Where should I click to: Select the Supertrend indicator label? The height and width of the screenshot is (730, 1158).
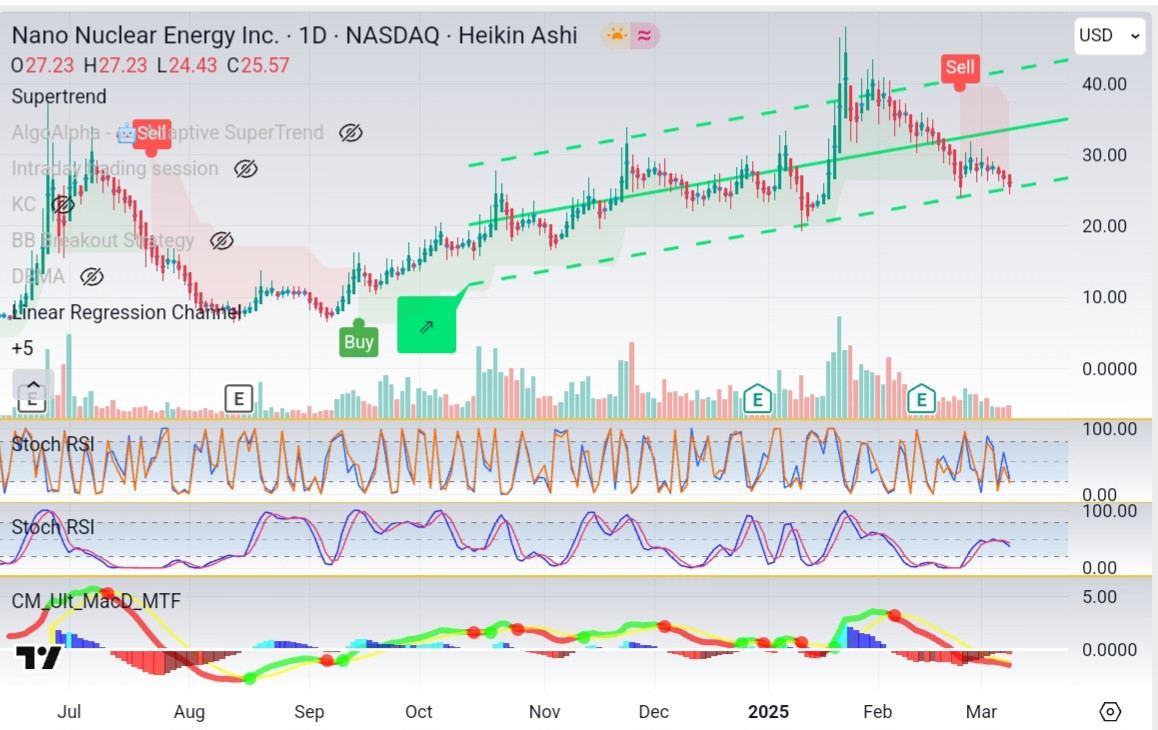coord(59,97)
